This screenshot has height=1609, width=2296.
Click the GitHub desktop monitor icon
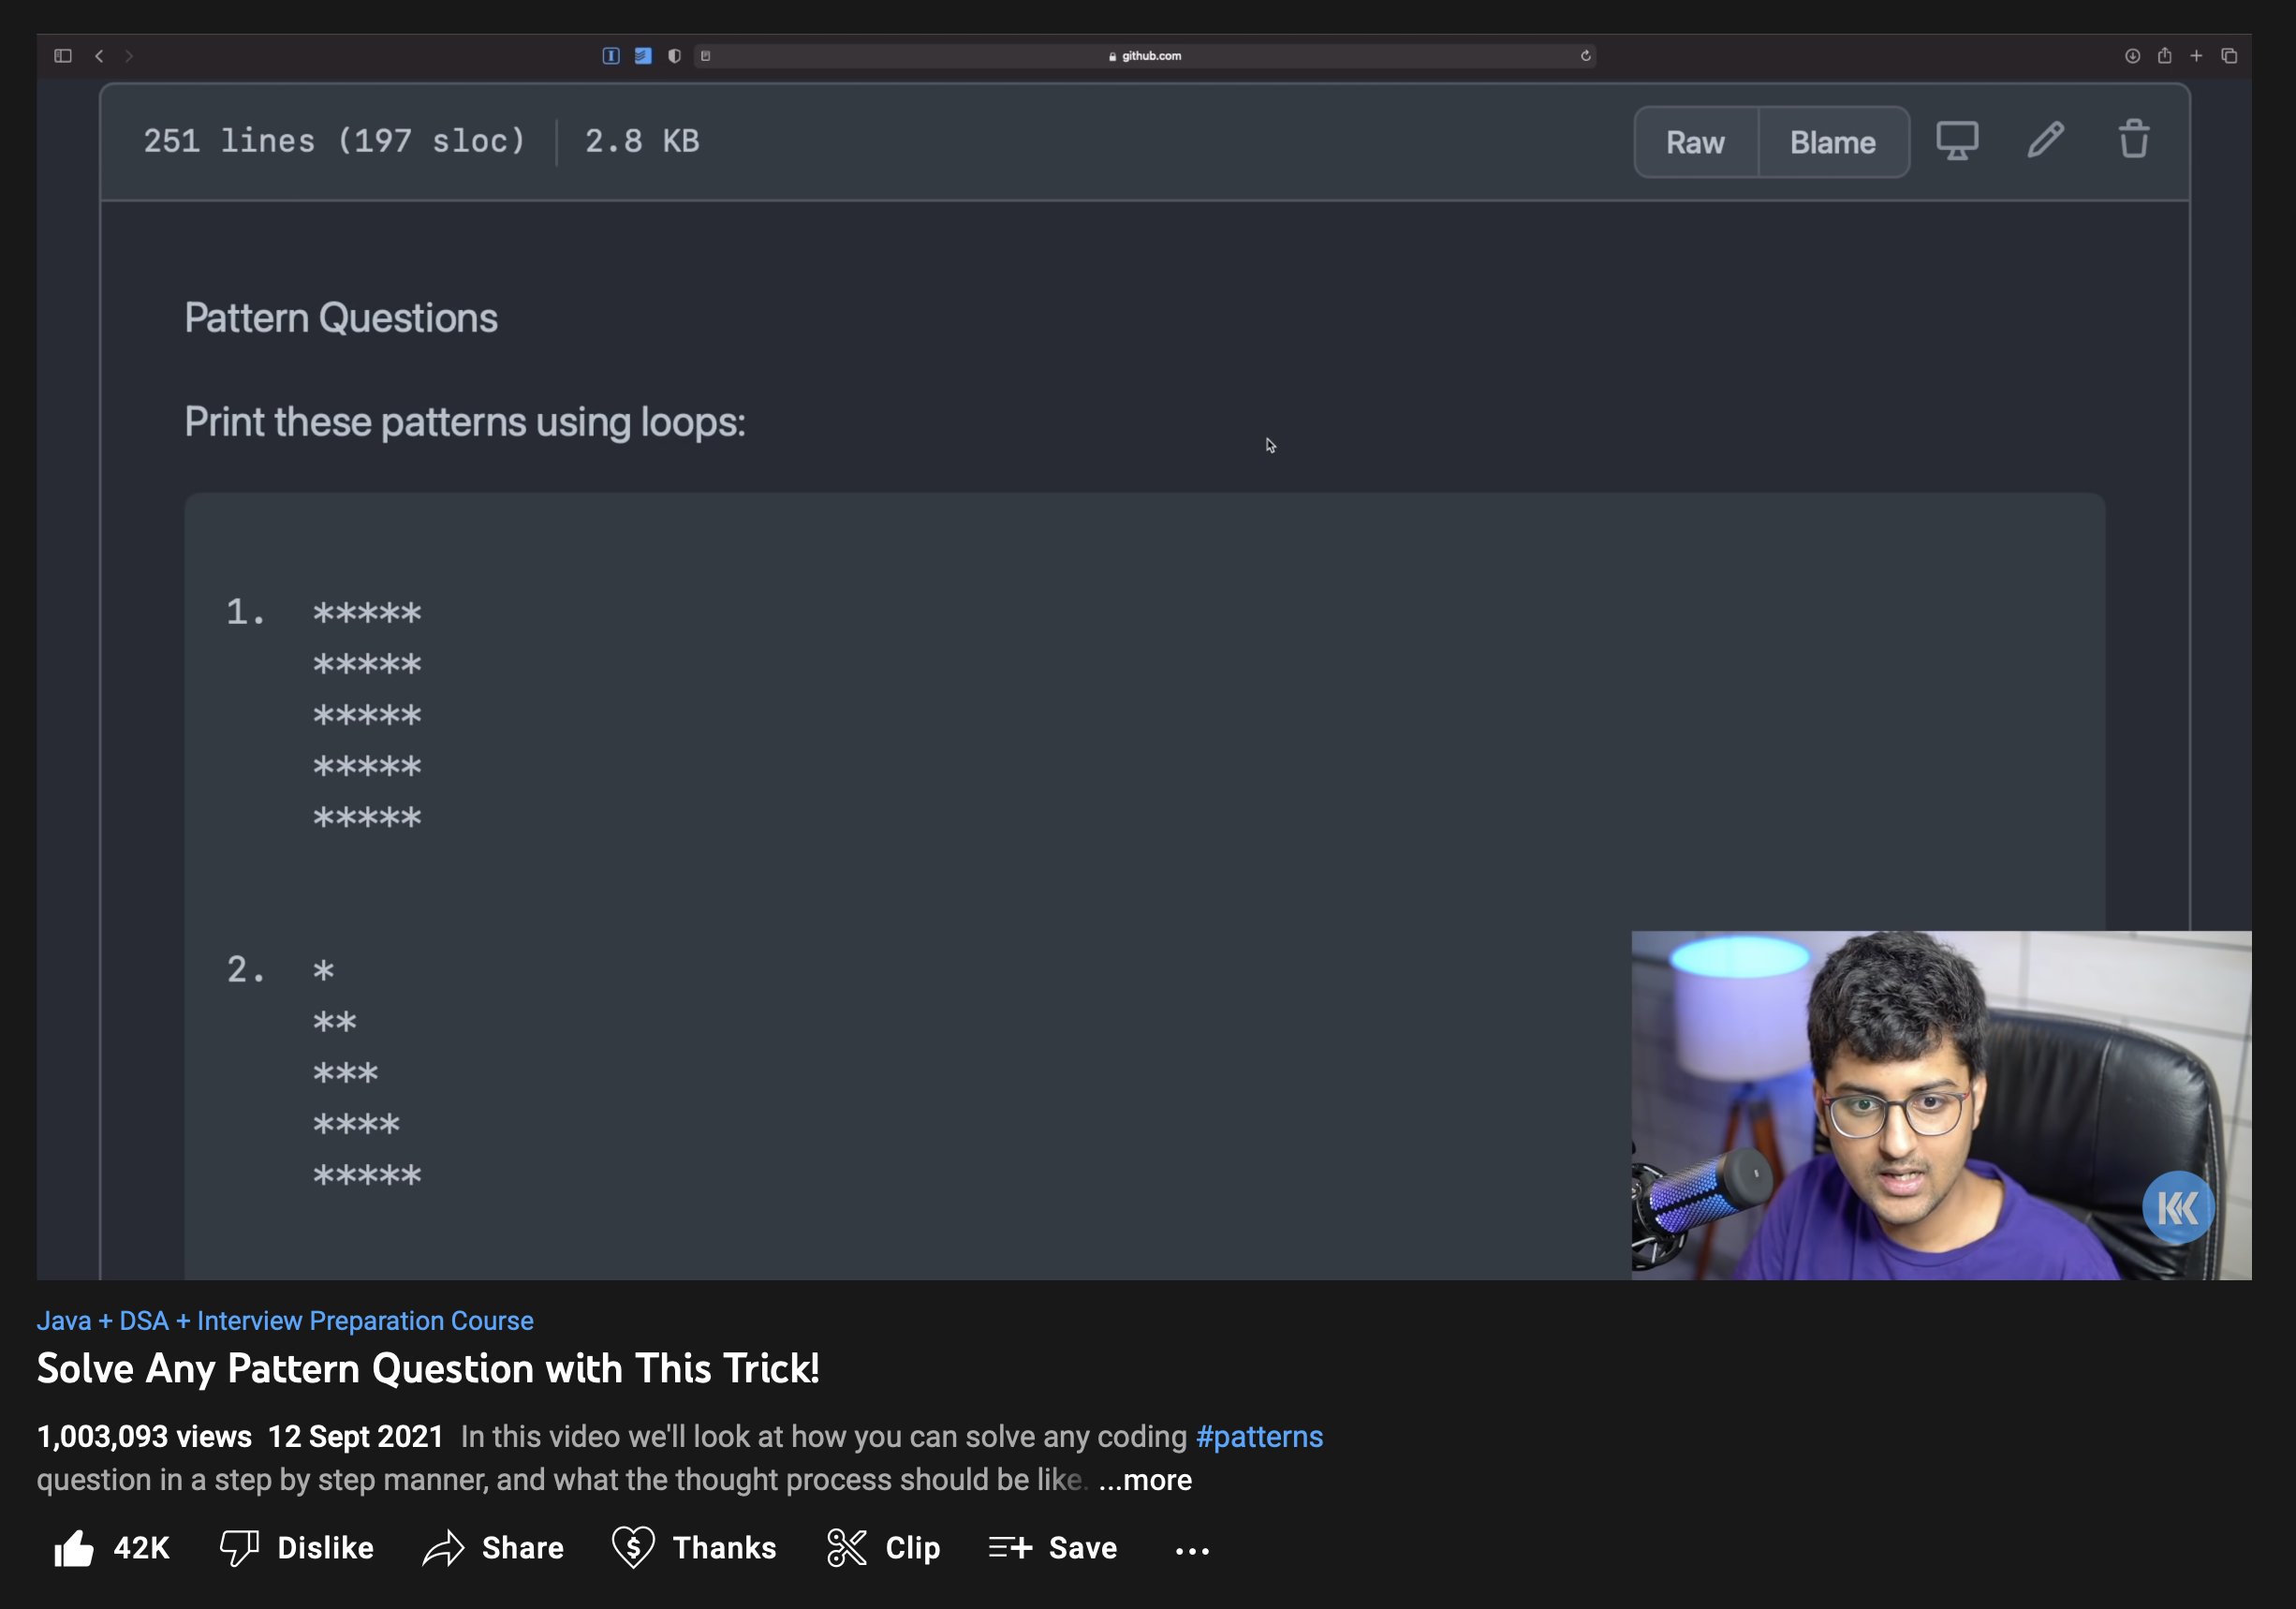[x=1957, y=140]
